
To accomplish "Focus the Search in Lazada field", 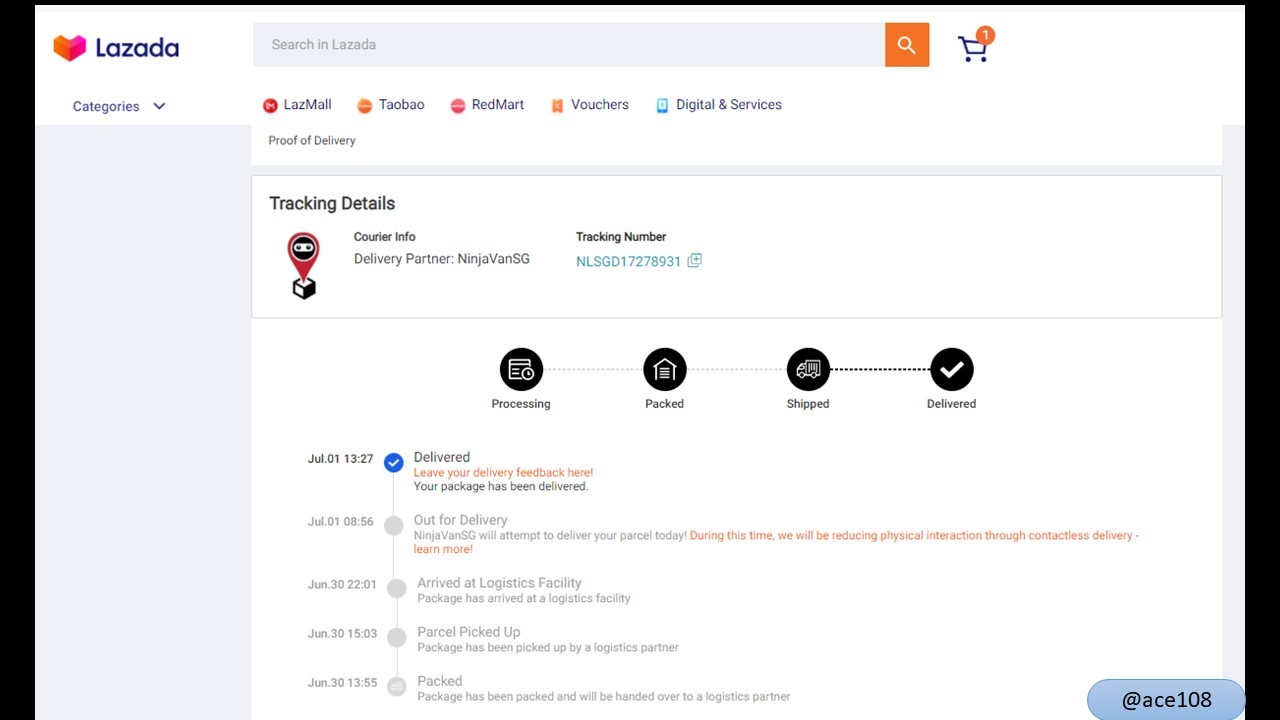I will pyautogui.click(x=569, y=45).
